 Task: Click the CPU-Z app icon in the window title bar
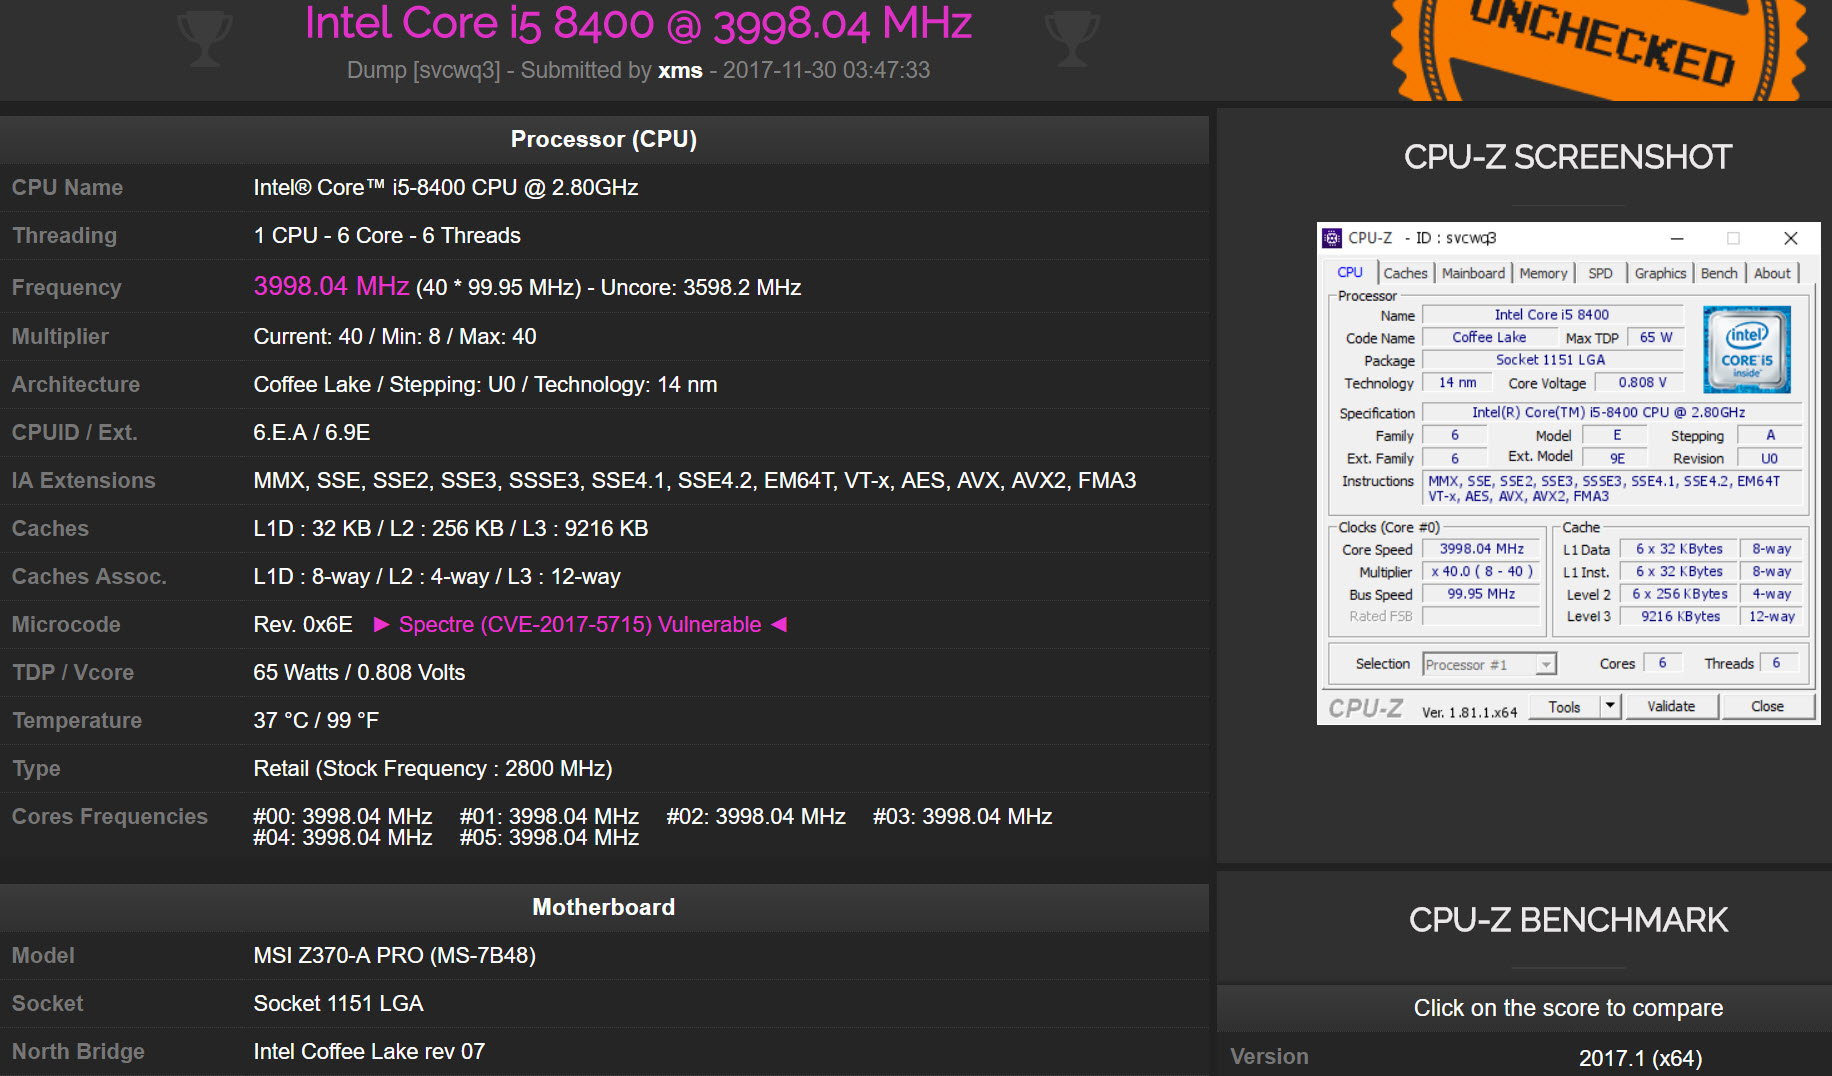click(1332, 238)
